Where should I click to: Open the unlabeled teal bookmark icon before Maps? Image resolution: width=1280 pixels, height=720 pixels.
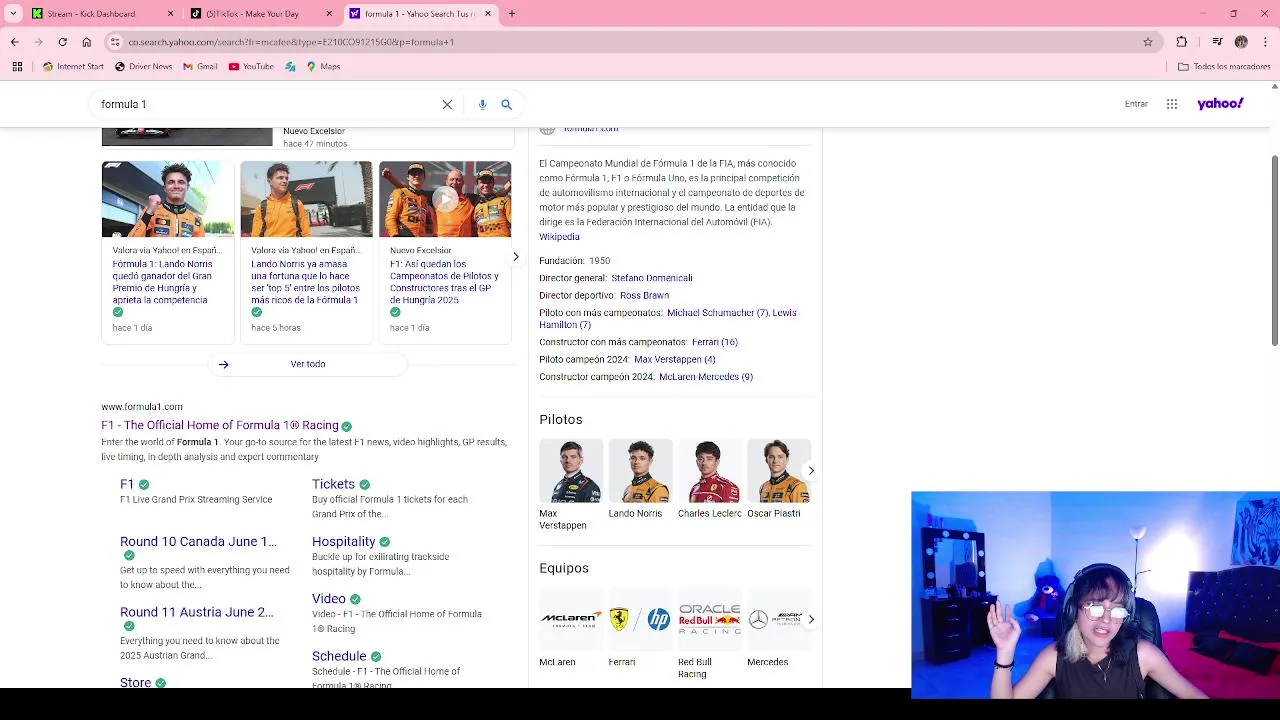pyautogui.click(x=290, y=67)
